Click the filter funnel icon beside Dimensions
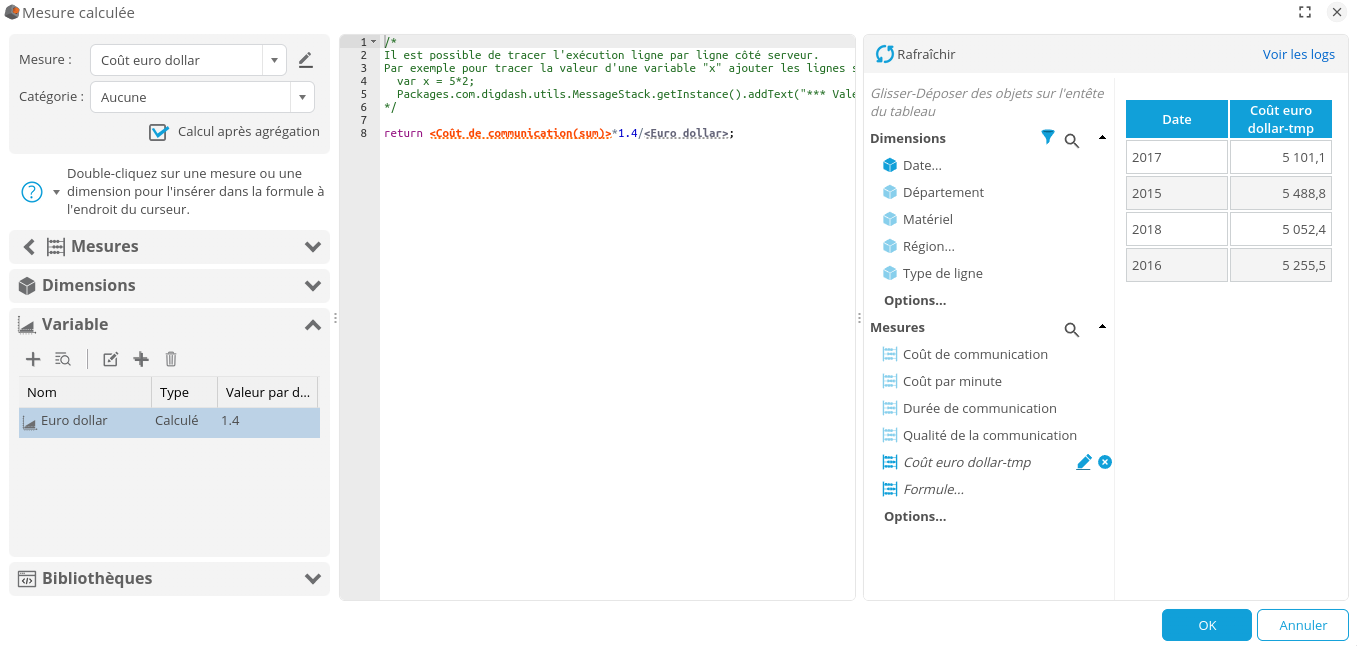 click(1047, 138)
